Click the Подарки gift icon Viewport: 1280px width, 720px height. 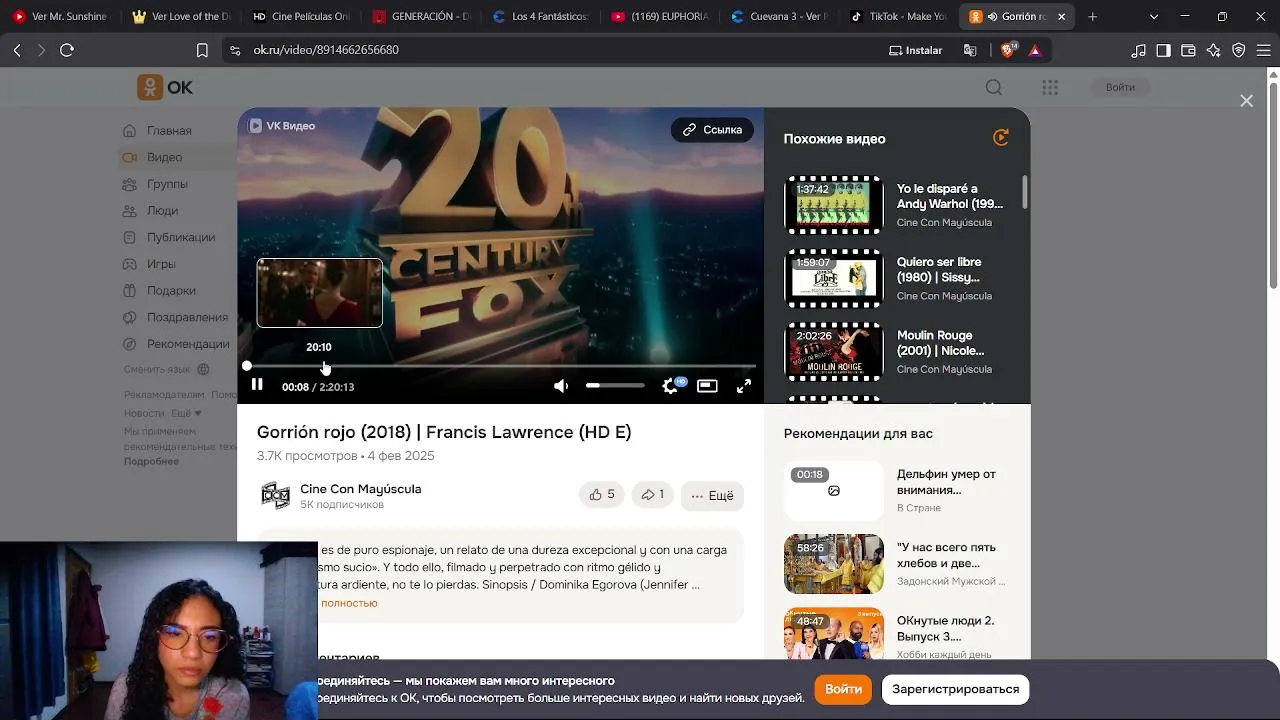(129, 290)
